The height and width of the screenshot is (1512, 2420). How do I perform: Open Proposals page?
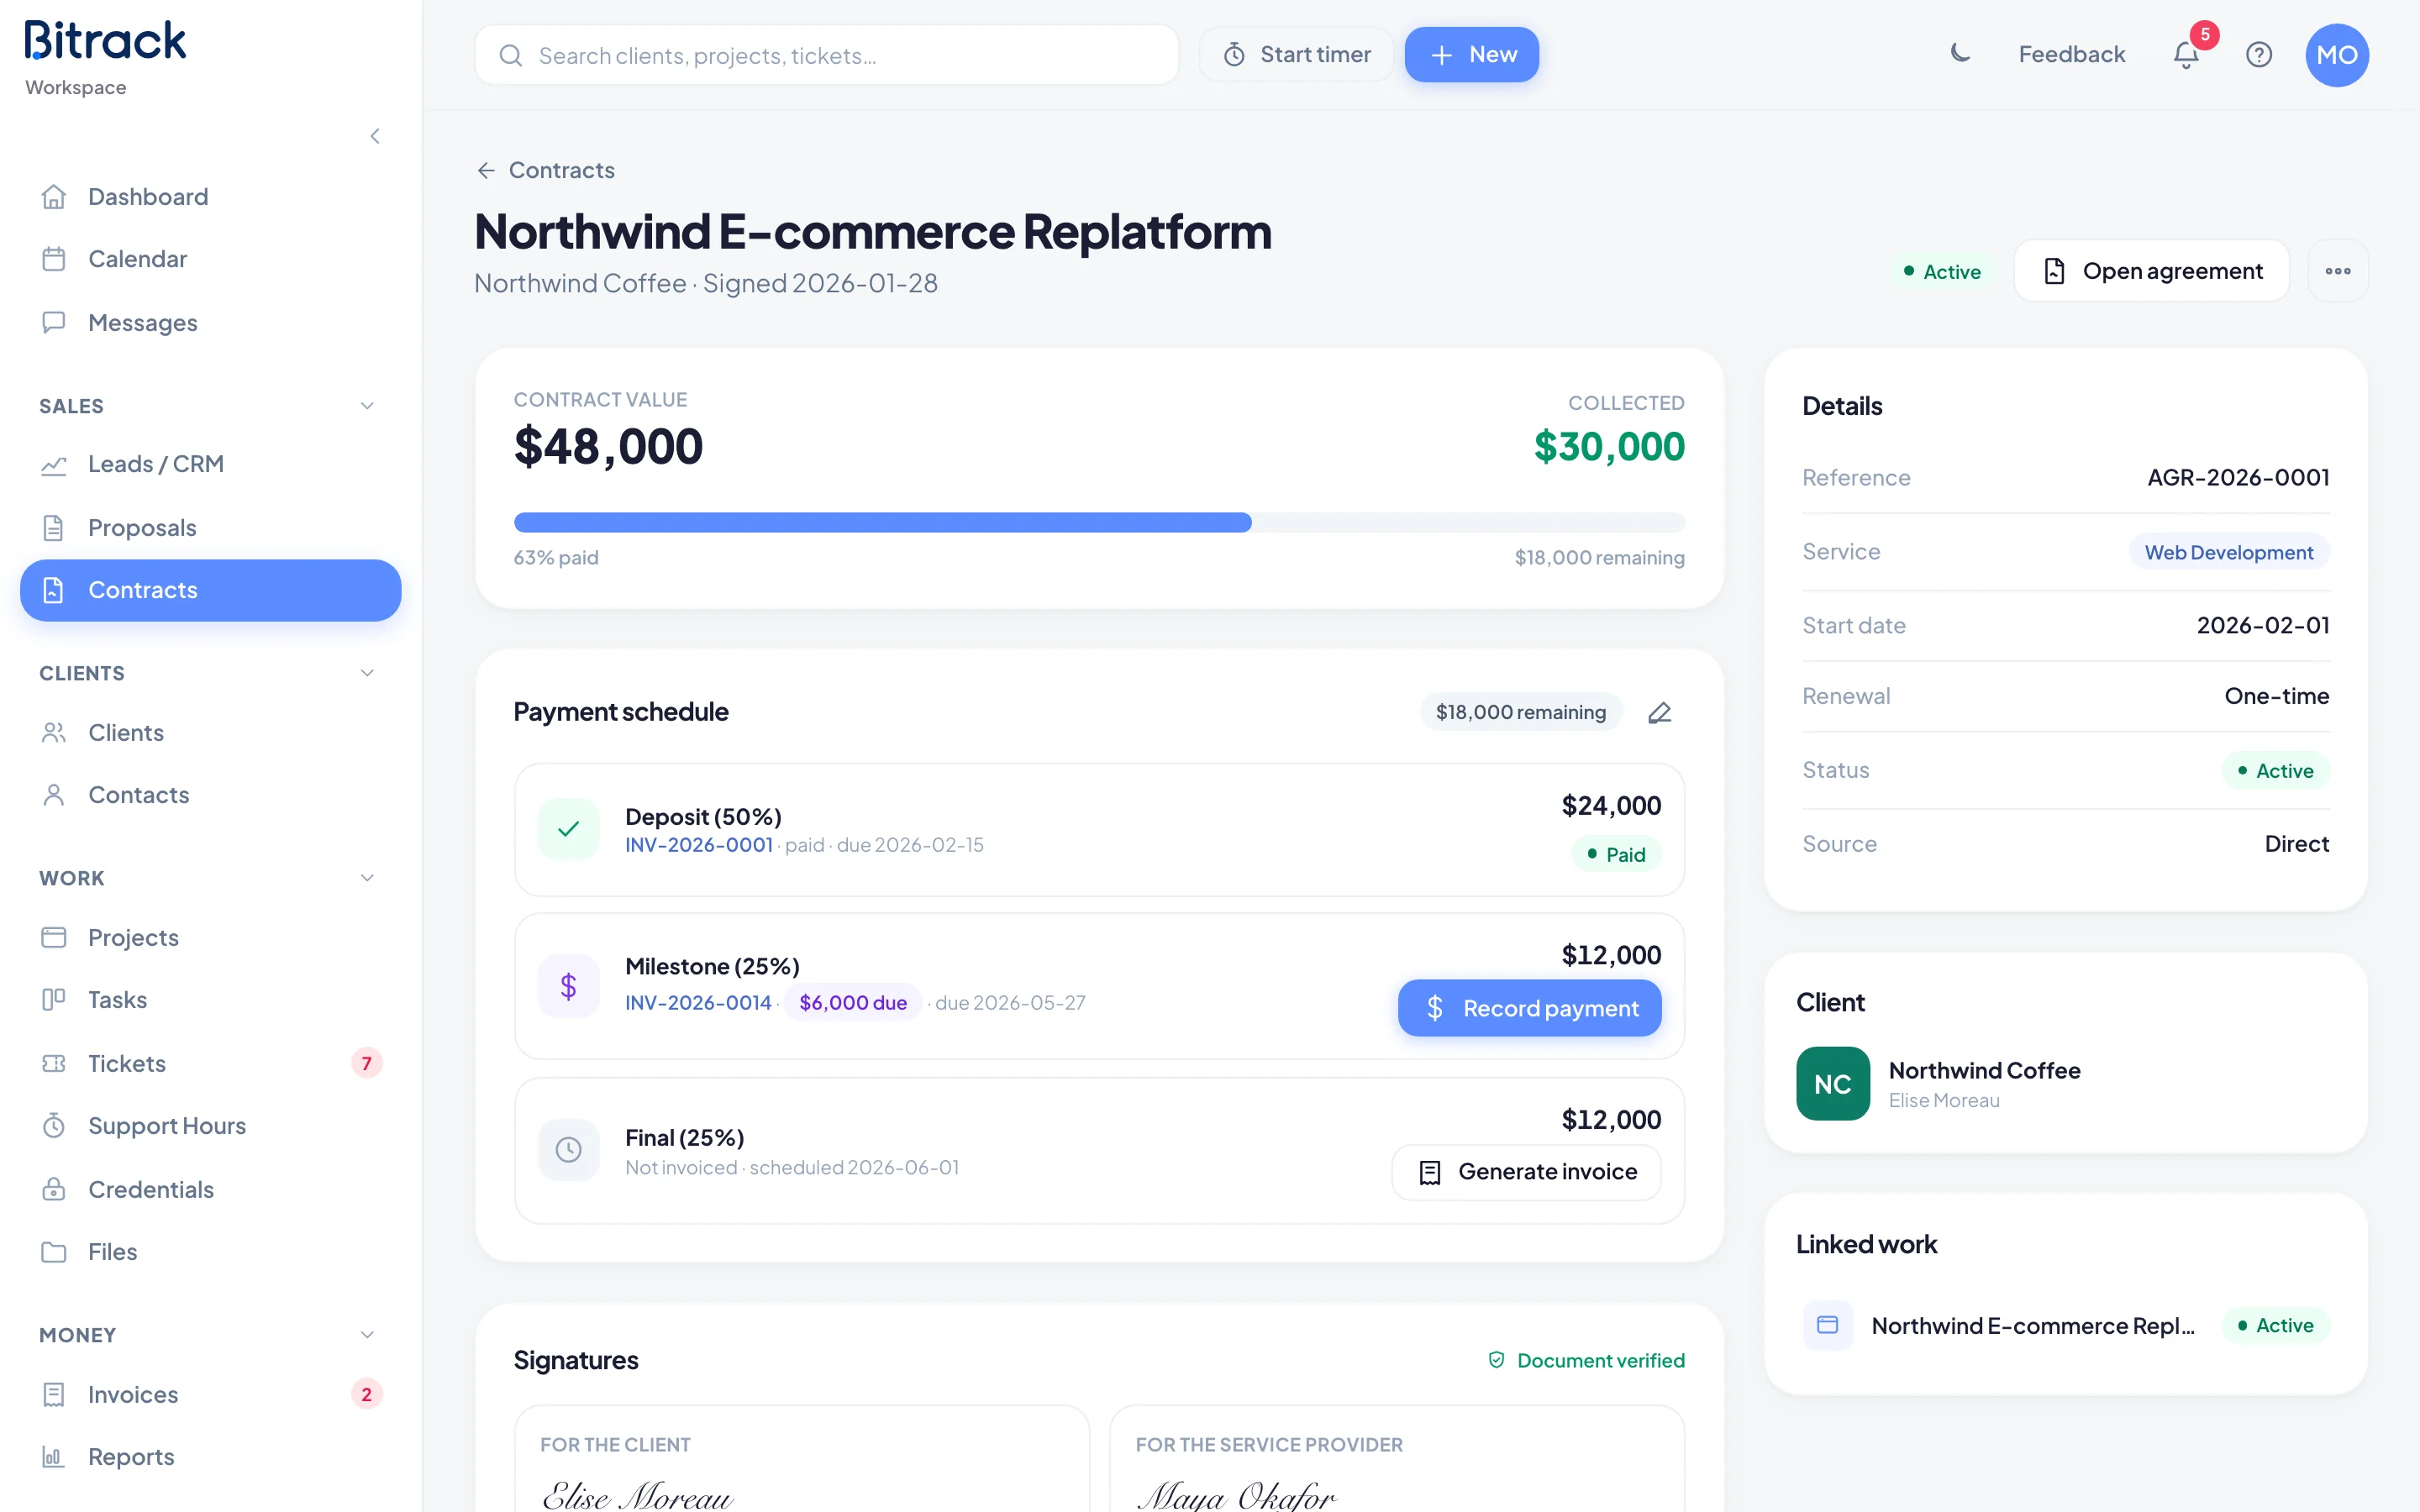211,527
